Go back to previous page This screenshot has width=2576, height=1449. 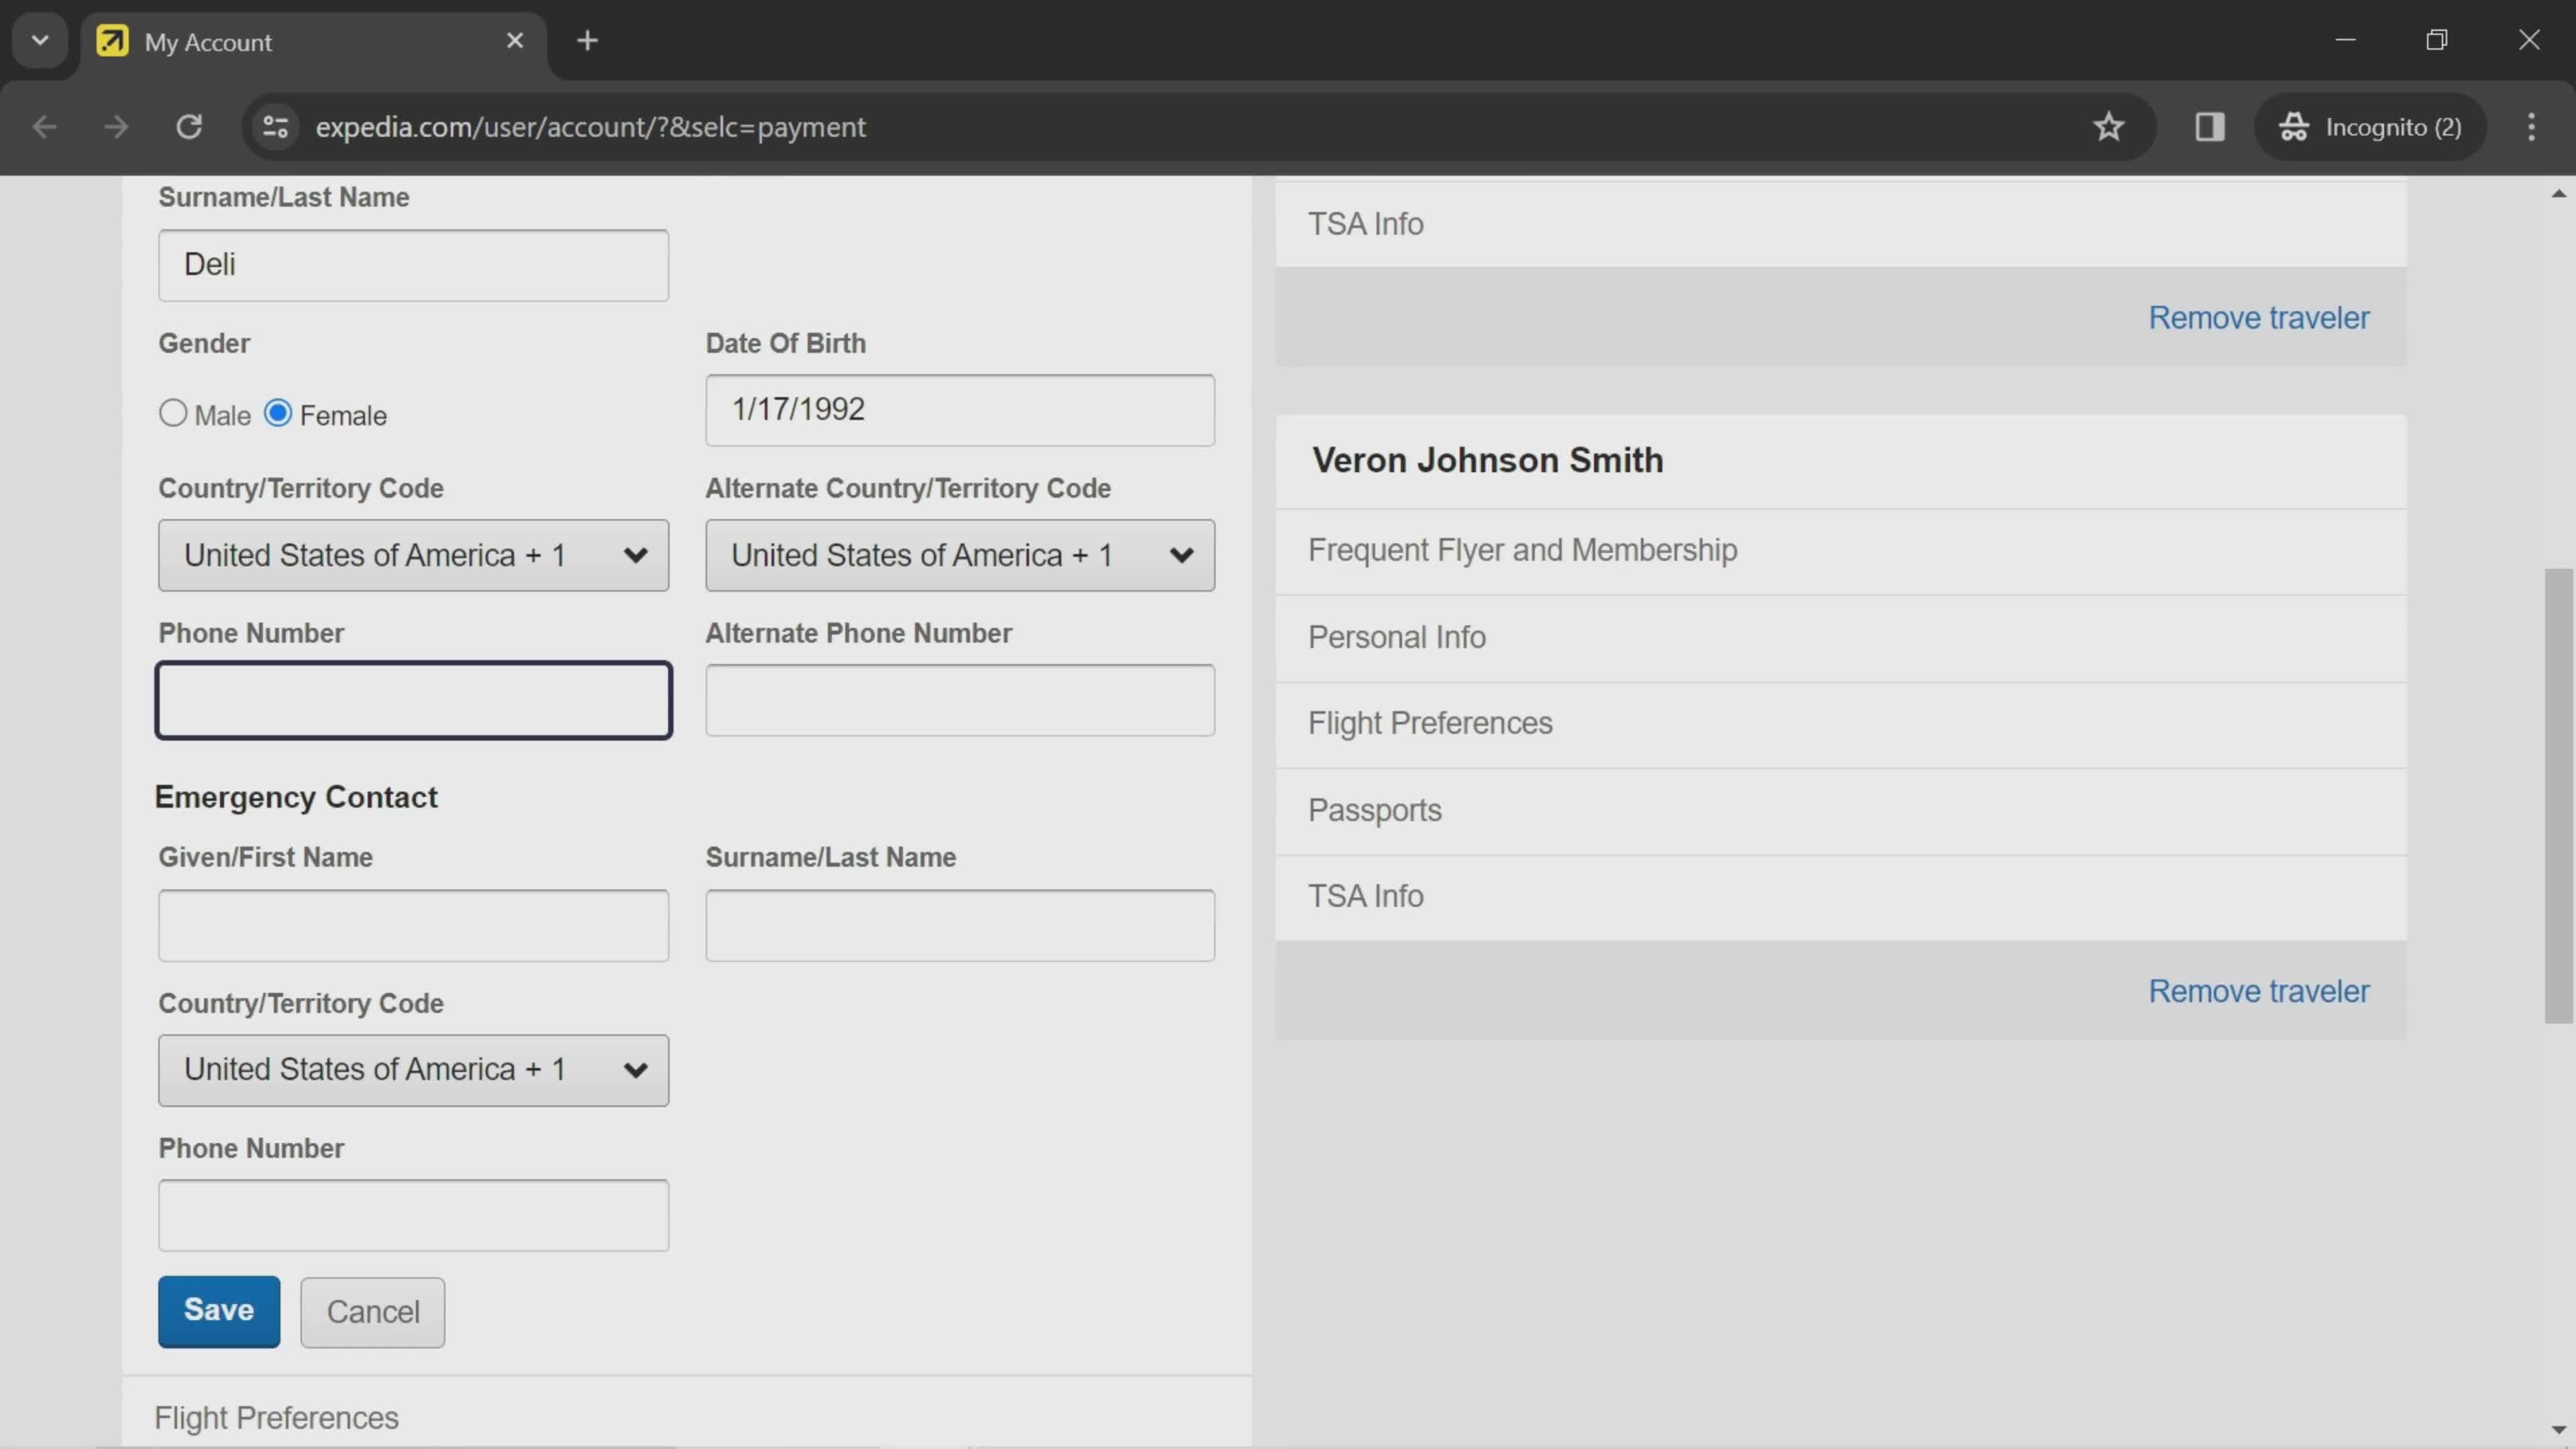click(x=44, y=127)
